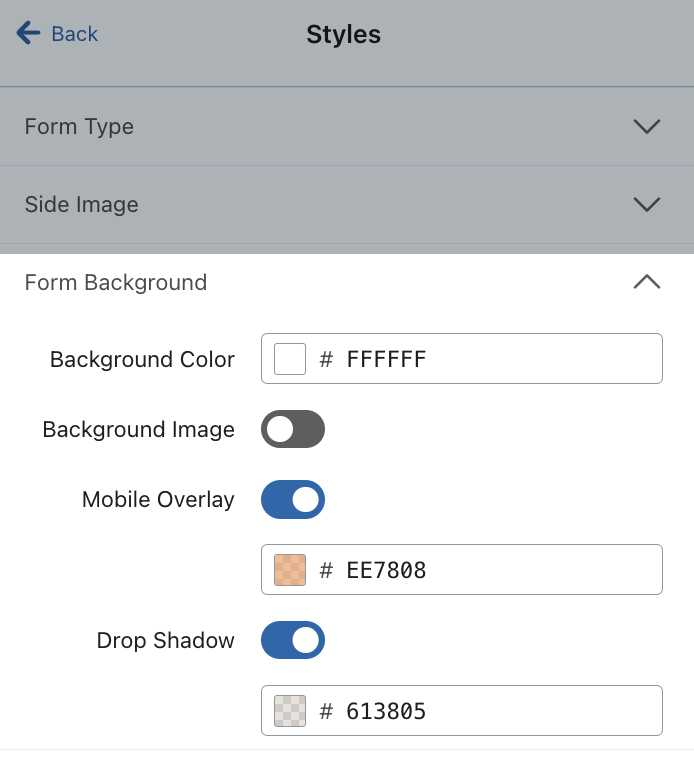Open the Form Type section header
694x762 pixels.
80,127
